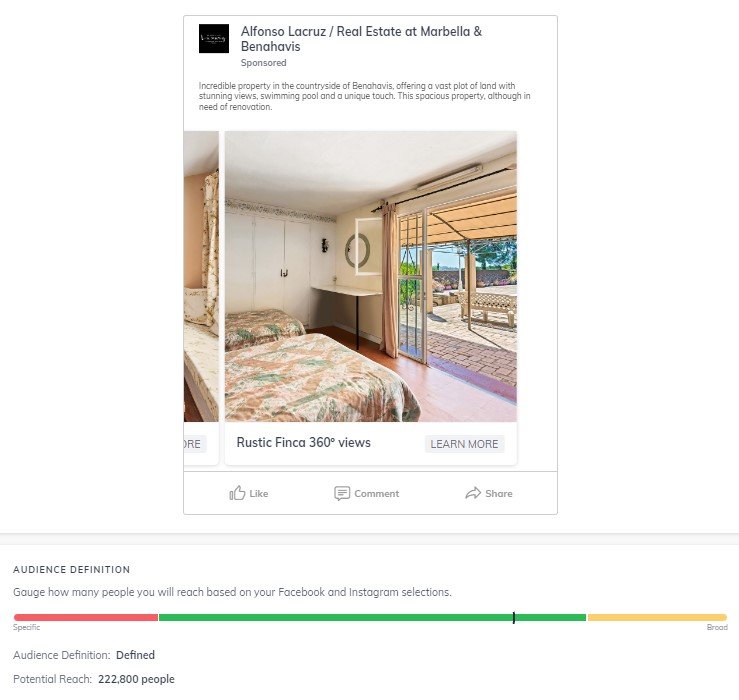Click the black page logo avatar
The height and width of the screenshot is (700, 739).
[213, 39]
